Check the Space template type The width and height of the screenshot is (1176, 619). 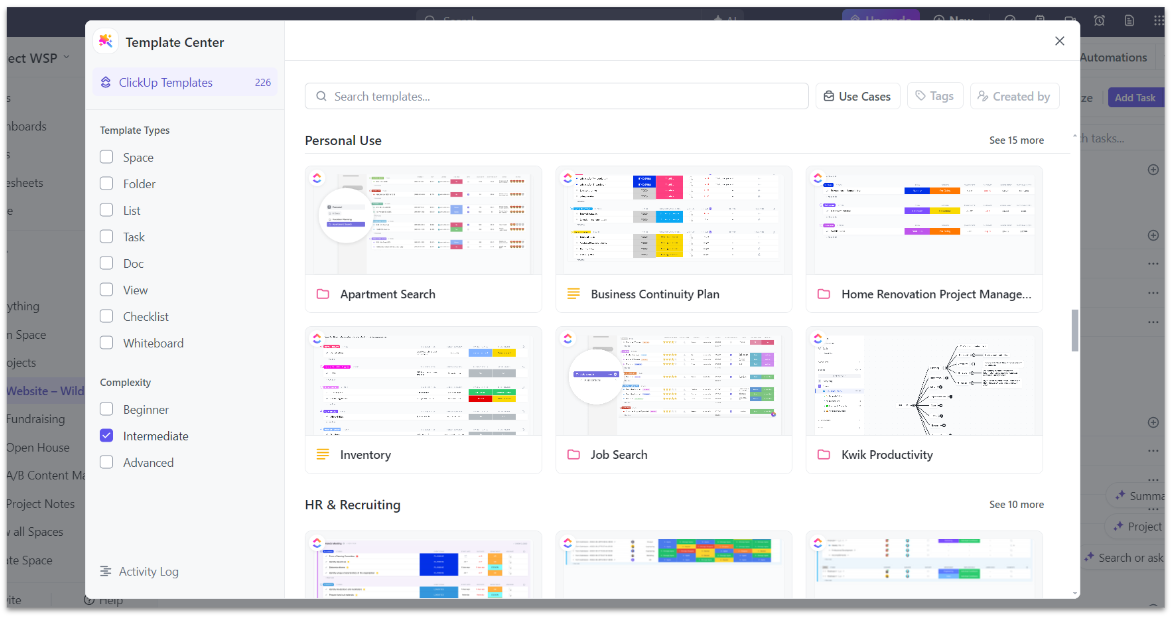tap(106, 157)
